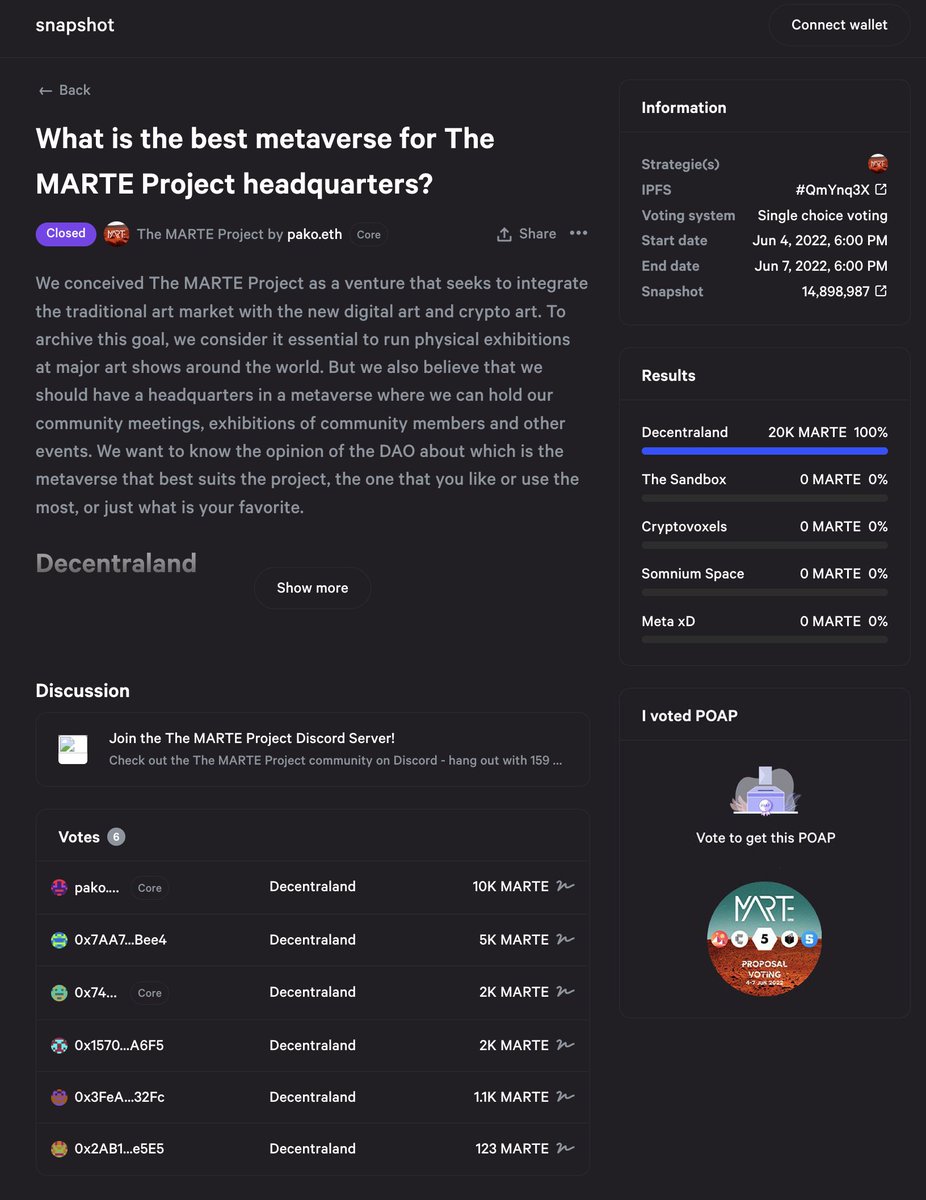Click the Closed status badge
The width and height of the screenshot is (926, 1200).
66,233
